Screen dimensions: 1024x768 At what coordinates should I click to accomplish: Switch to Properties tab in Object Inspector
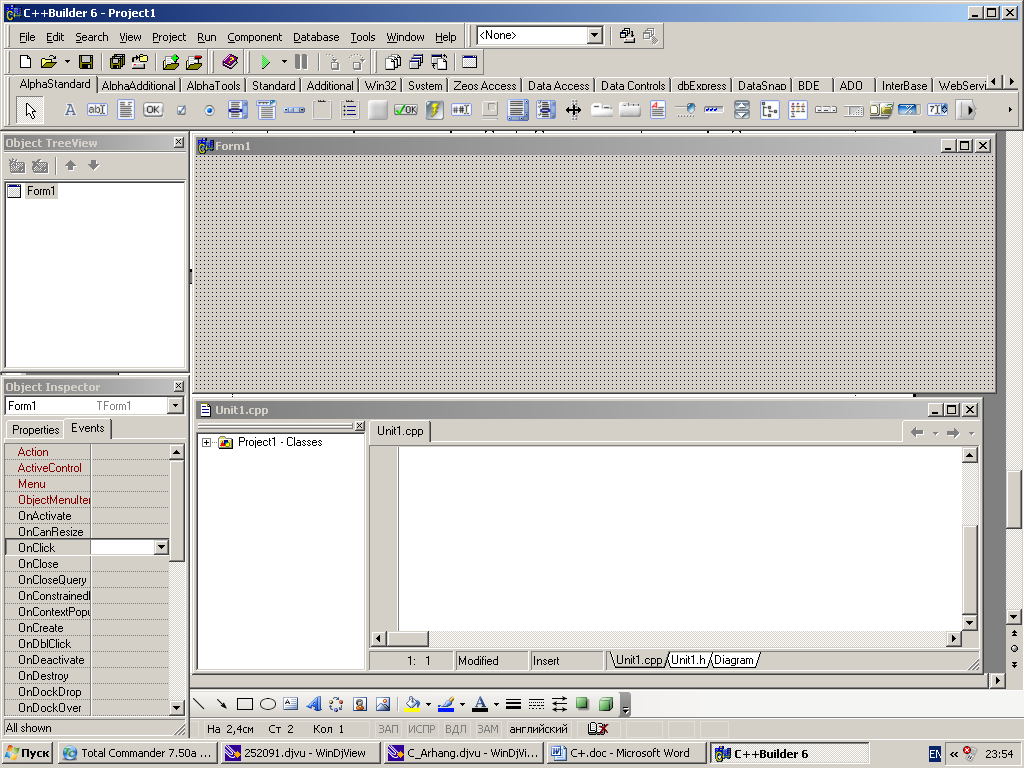click(x=35, y=430)
